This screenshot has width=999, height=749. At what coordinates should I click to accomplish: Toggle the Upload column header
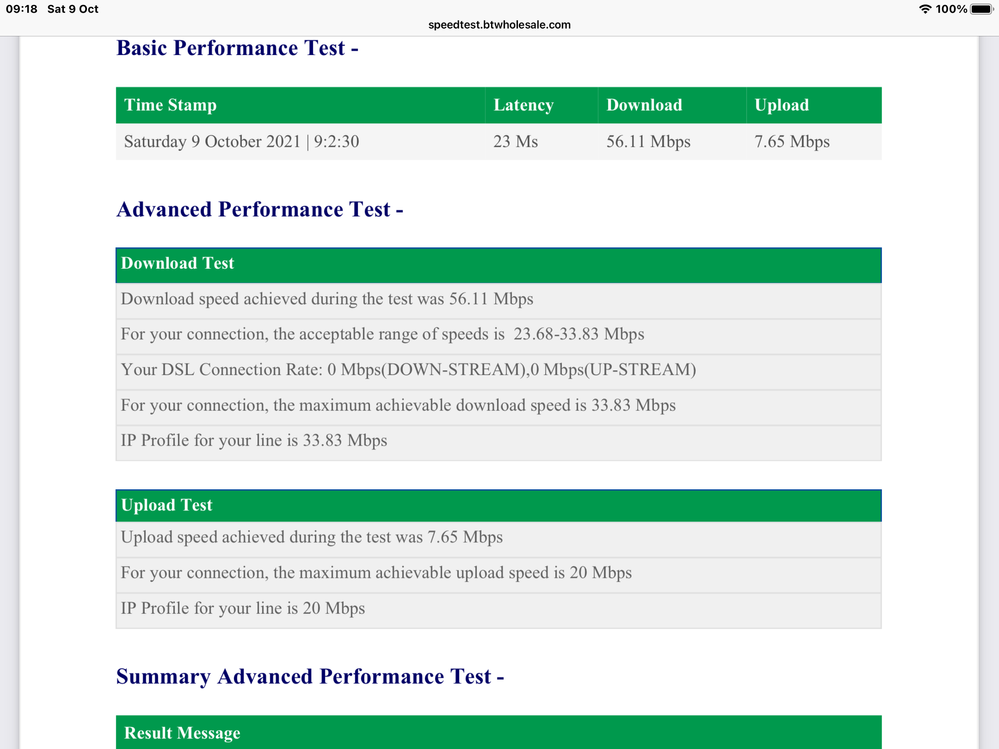[781, 105]
